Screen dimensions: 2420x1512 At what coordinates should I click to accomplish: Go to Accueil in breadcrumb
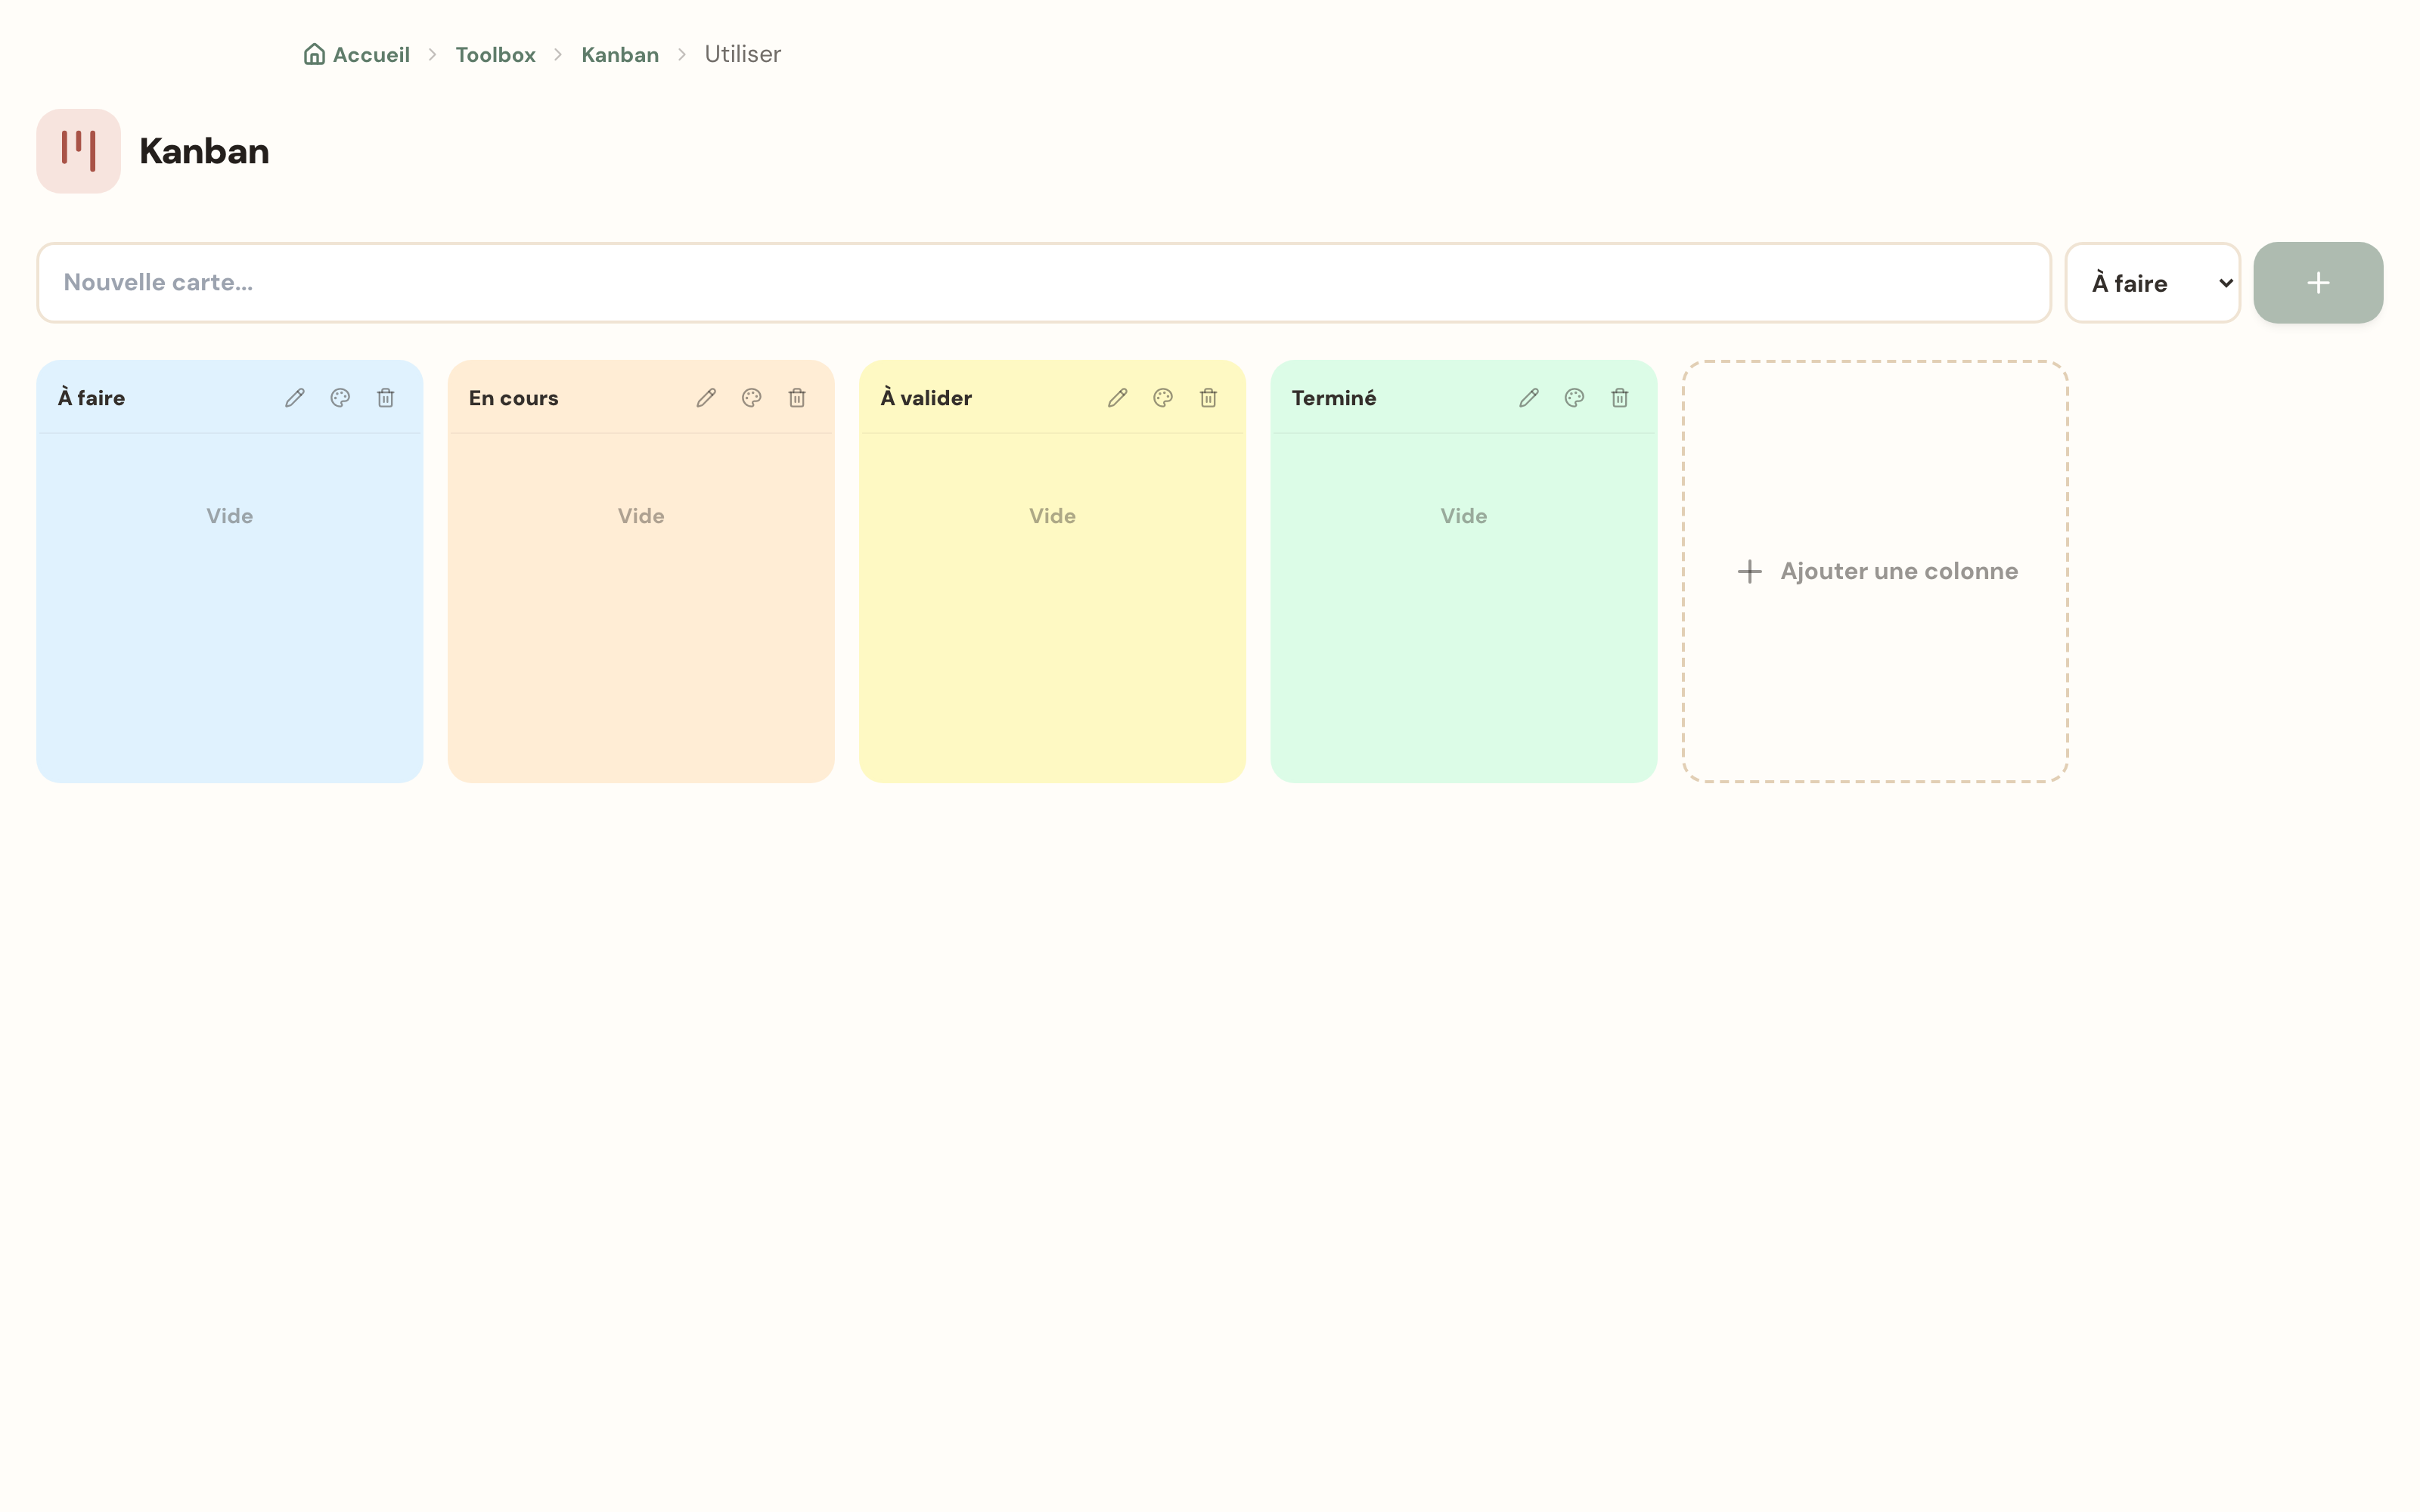357,54
